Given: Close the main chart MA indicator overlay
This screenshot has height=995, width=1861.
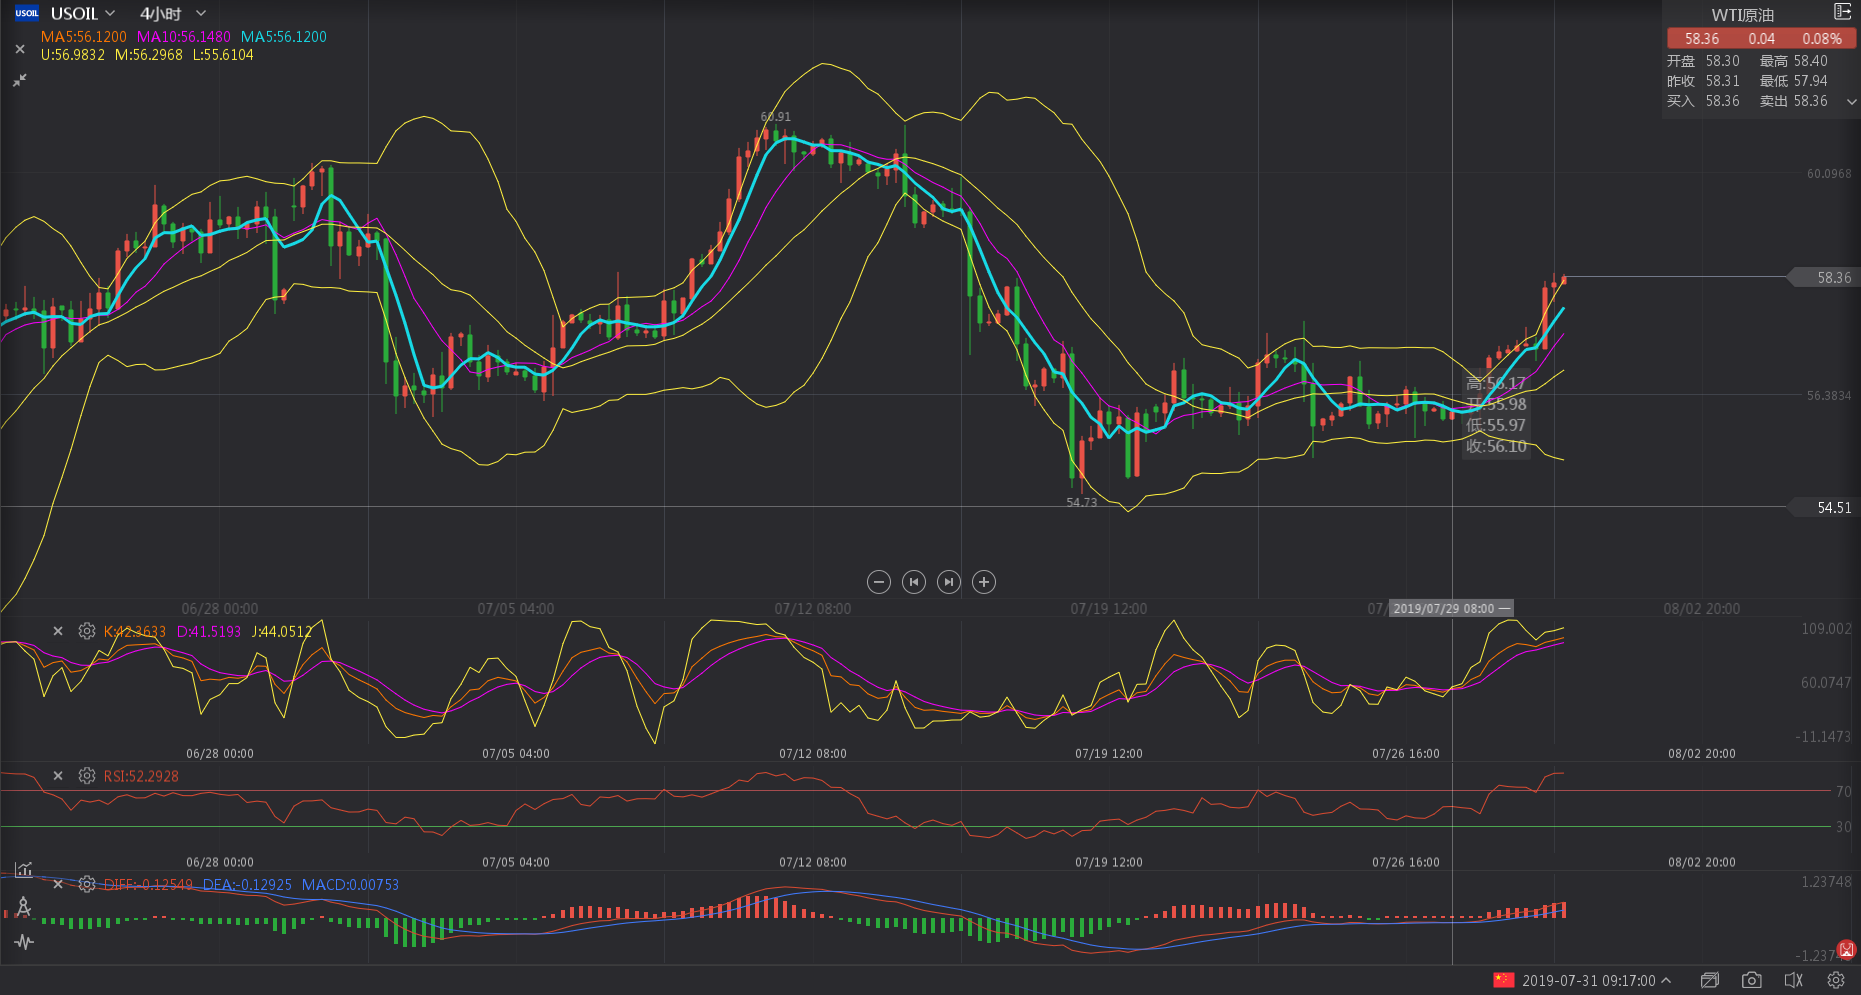Looking at the screenshot, I should [x=20, y=48].
